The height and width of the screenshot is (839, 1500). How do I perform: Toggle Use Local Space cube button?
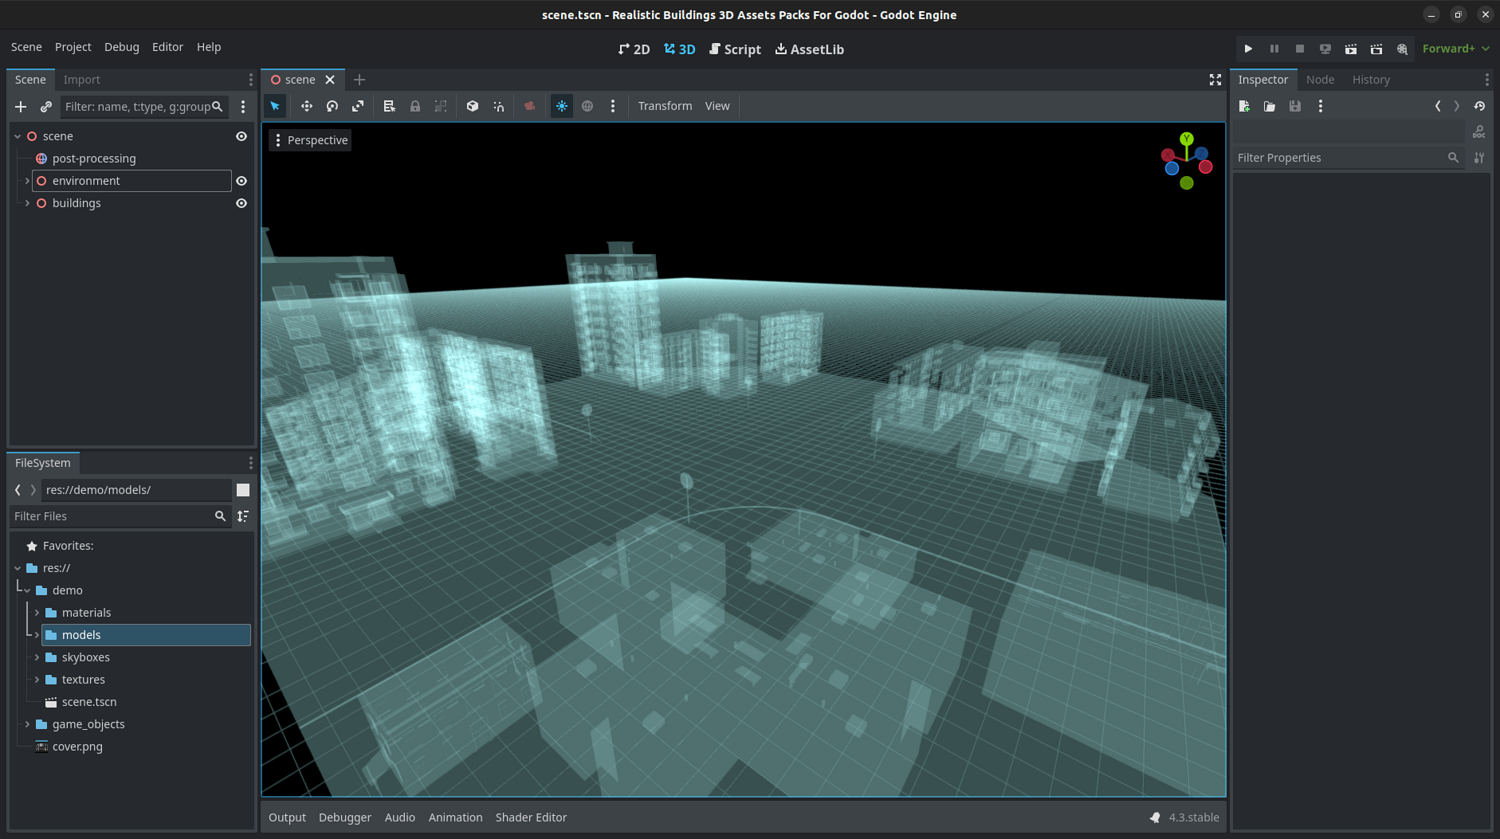[x=472, y=106]
